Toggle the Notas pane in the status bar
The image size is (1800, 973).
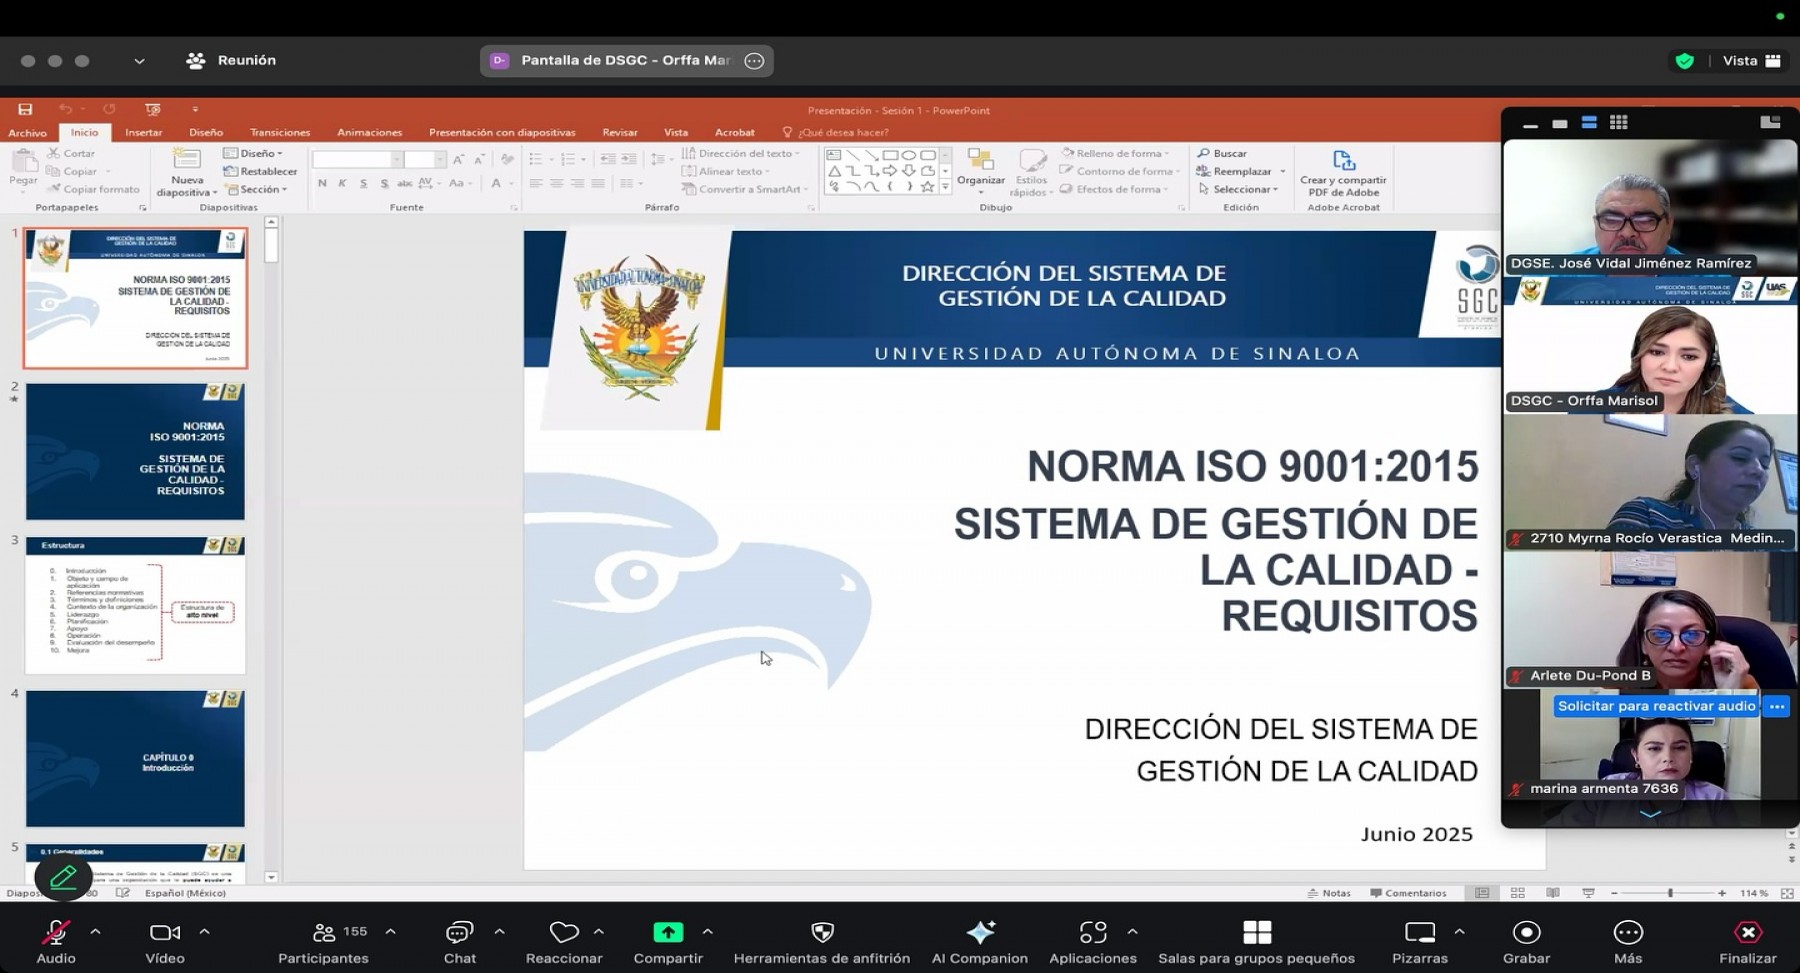pyautogui.click(x=1331, y=893)
